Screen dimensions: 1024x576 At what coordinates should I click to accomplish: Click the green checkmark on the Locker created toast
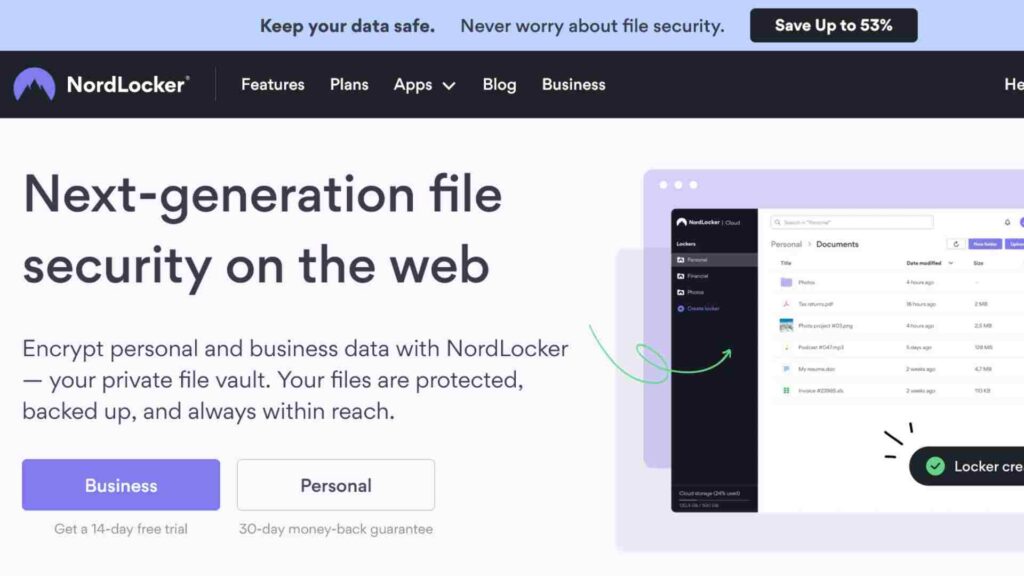pyautogui.click(x=935, y=466)
